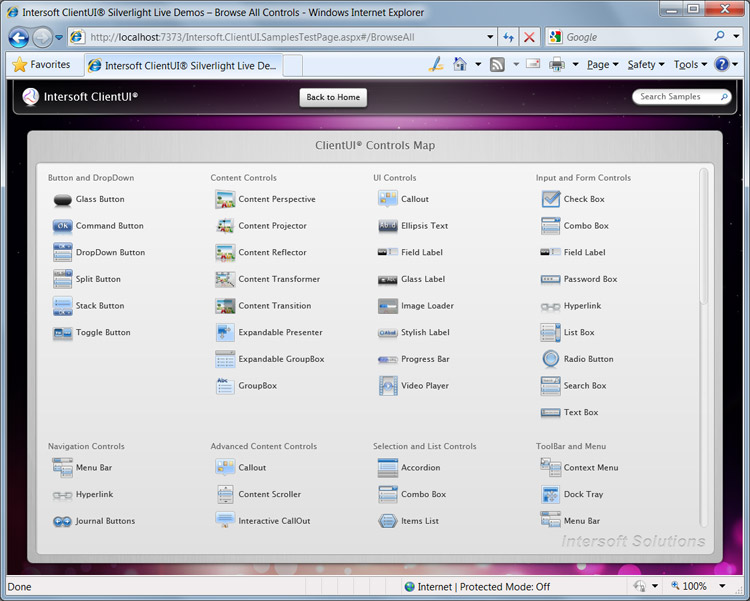The height and width of the screenshot is (601, 750).
Task: Click the Print icon in command bar
Action: tap(556, 64)
